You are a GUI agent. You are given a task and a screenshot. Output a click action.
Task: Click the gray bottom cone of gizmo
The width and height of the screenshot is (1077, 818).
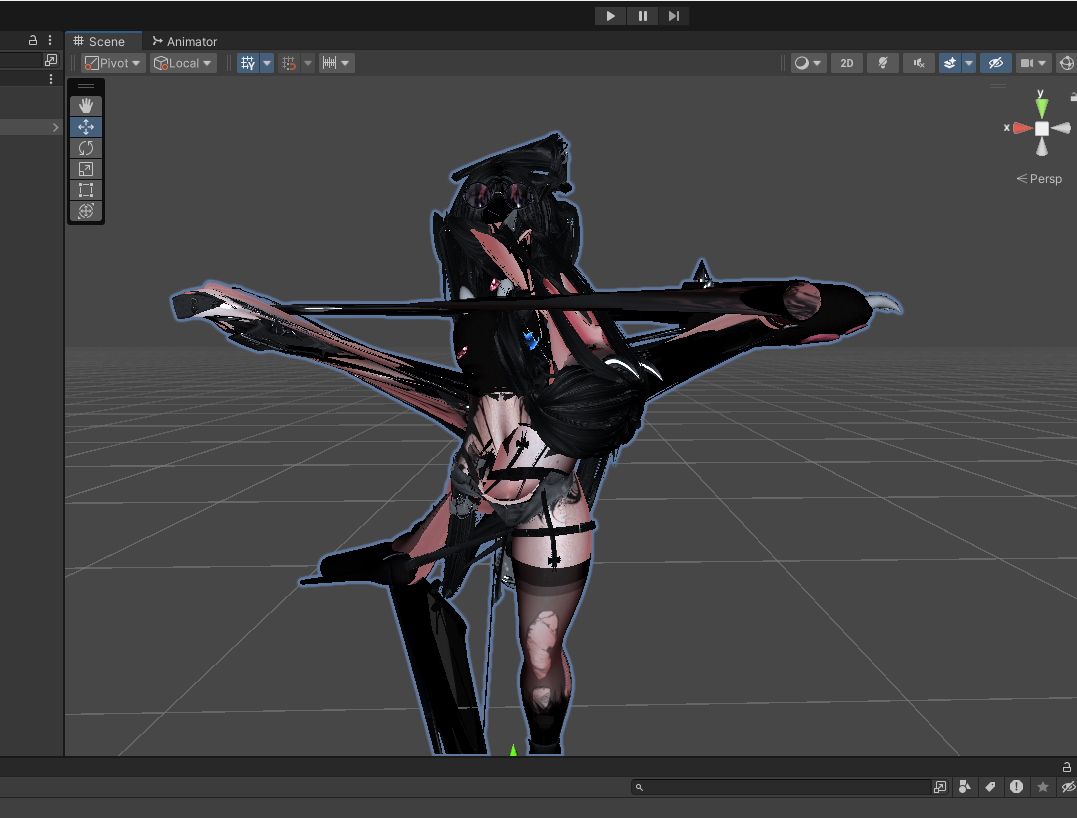[1042, 147]
